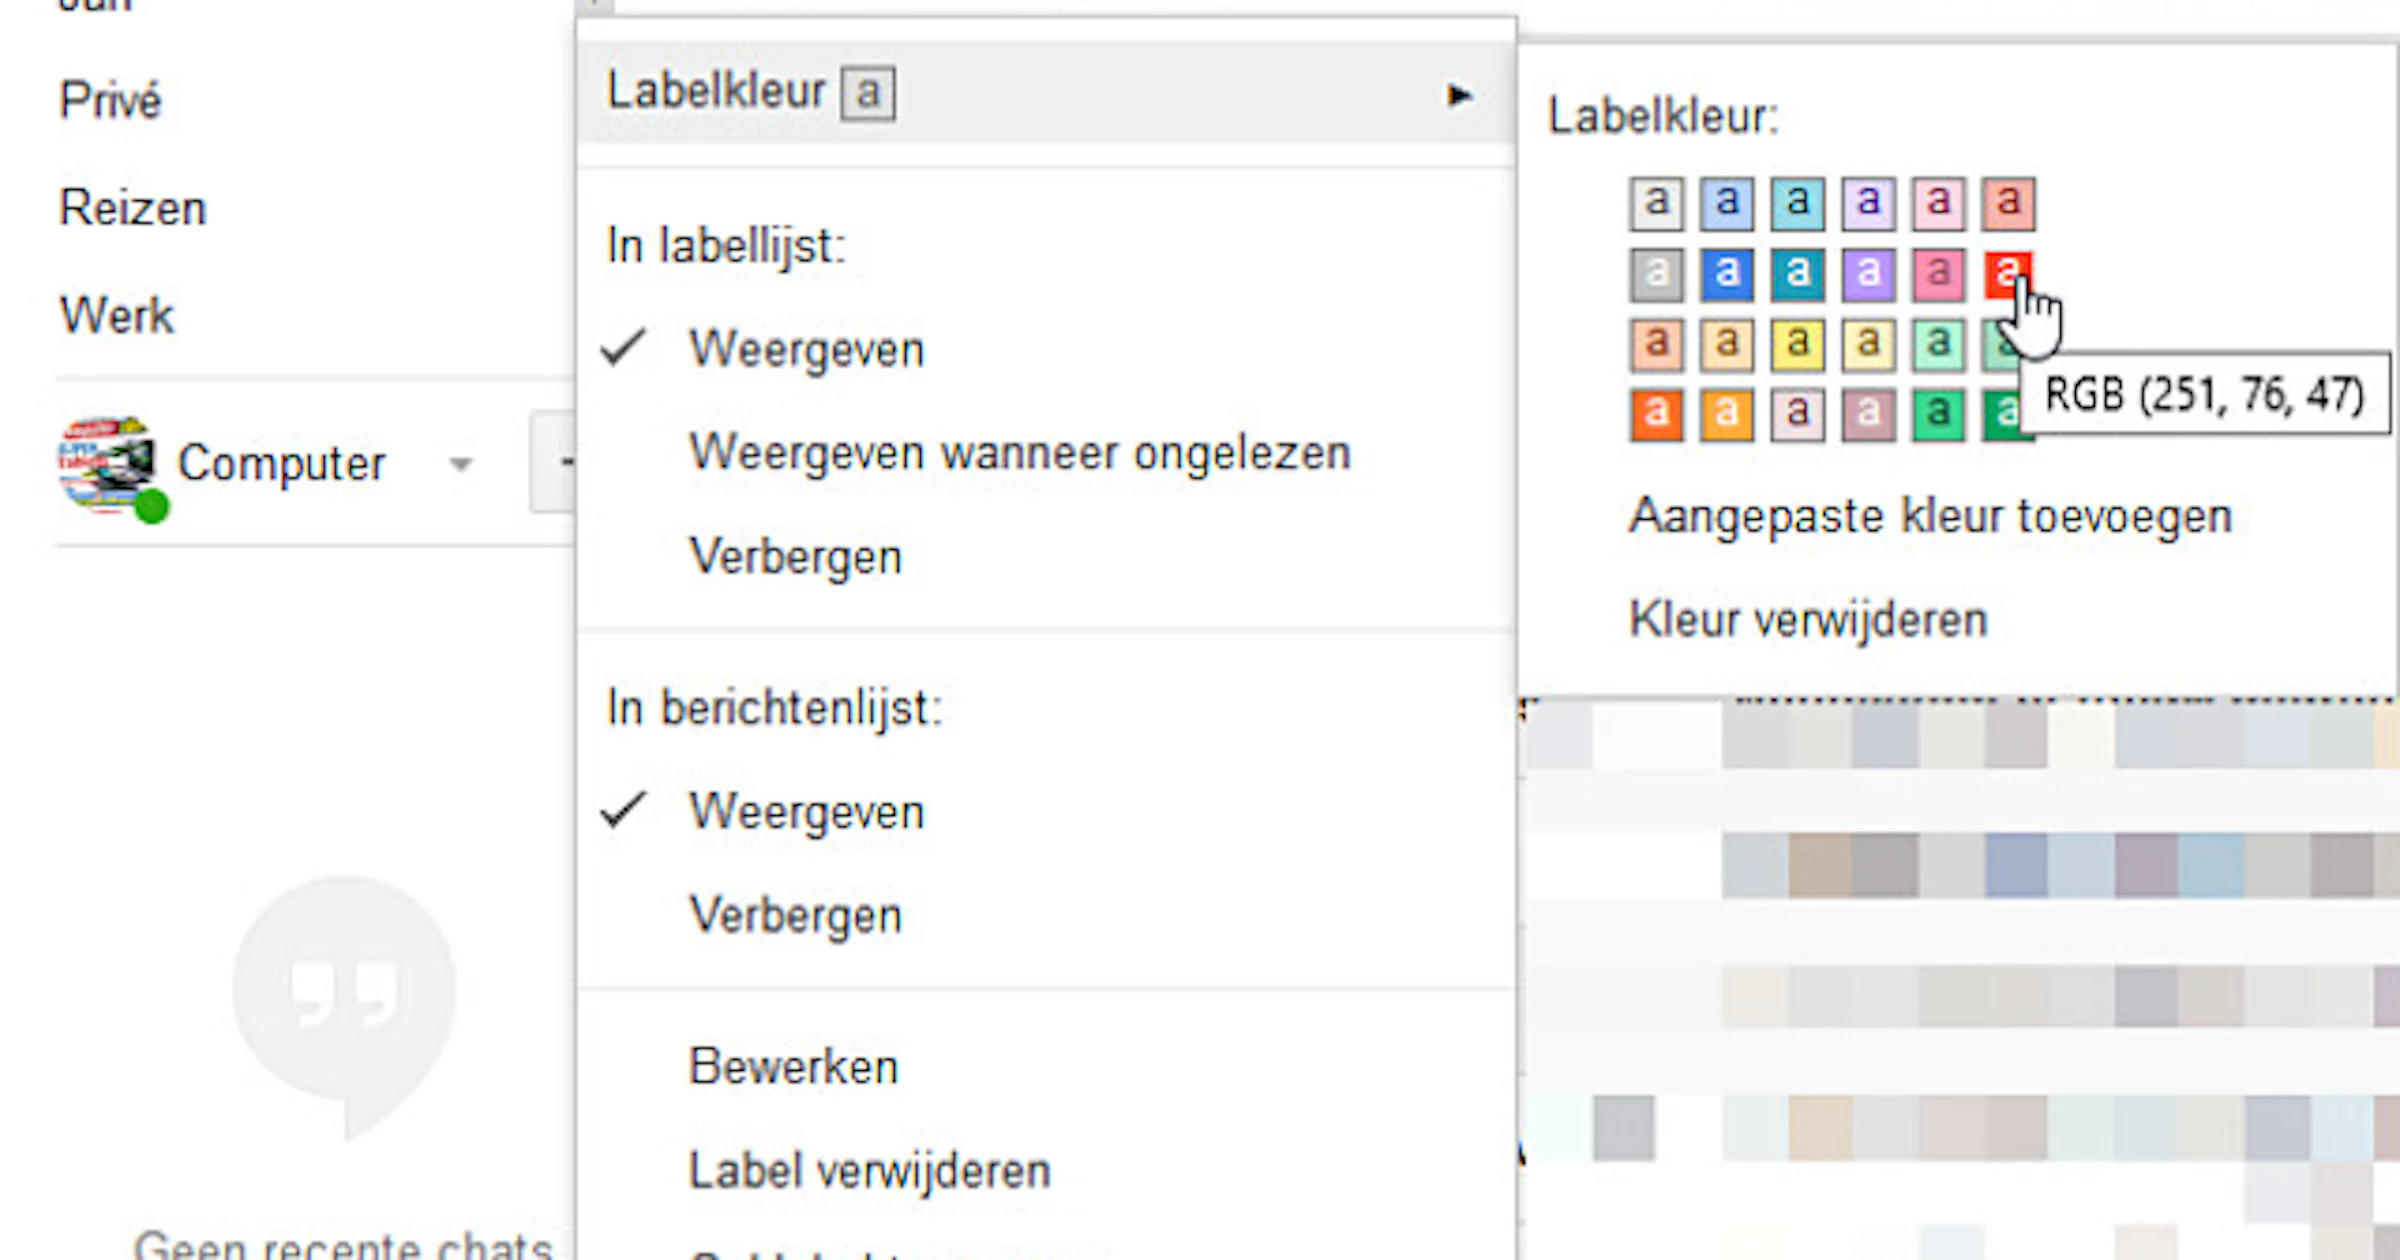Pick the emerald green swatch with dark letter
Screen dimensions: 2400x1260
1938,414
